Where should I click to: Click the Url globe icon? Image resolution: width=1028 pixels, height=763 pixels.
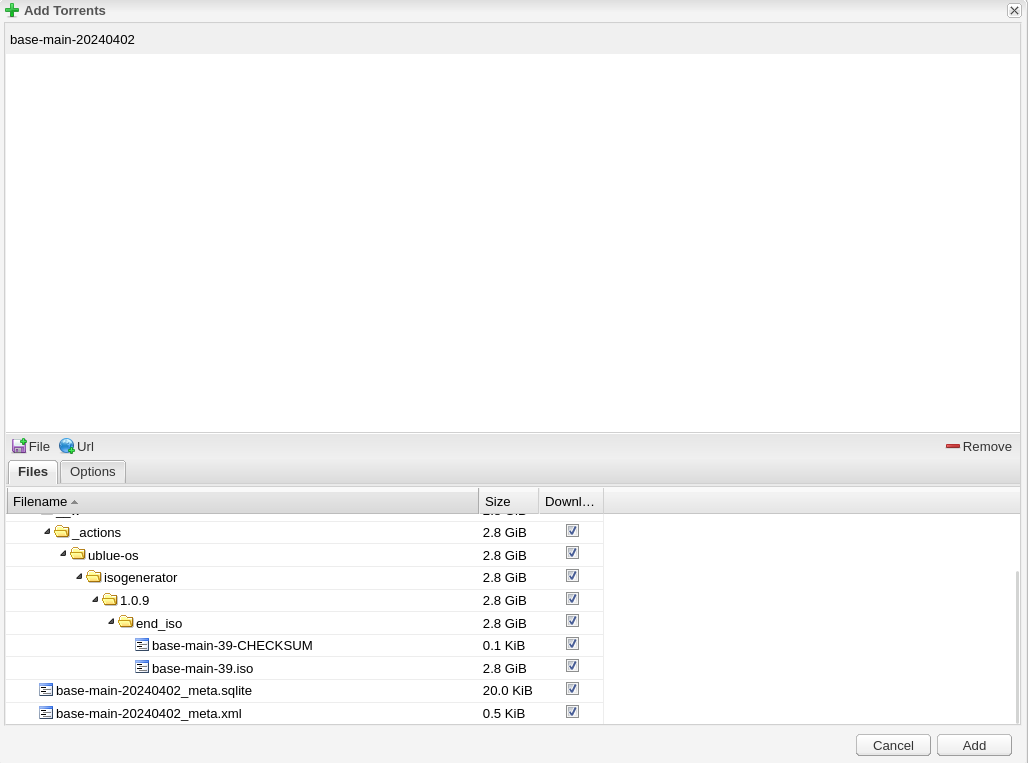coord(66,446)
